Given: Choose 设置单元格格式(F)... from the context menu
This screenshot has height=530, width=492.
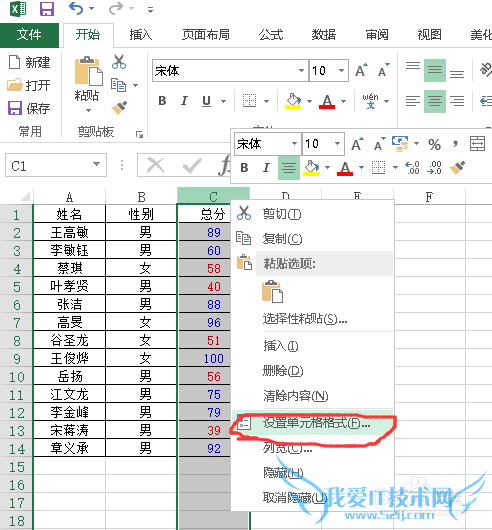Looking at the screenshot, I should coord(313,423).
